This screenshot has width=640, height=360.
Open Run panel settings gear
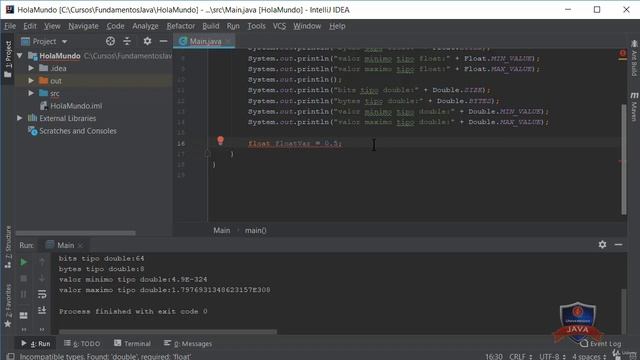(x=602, y=244)
